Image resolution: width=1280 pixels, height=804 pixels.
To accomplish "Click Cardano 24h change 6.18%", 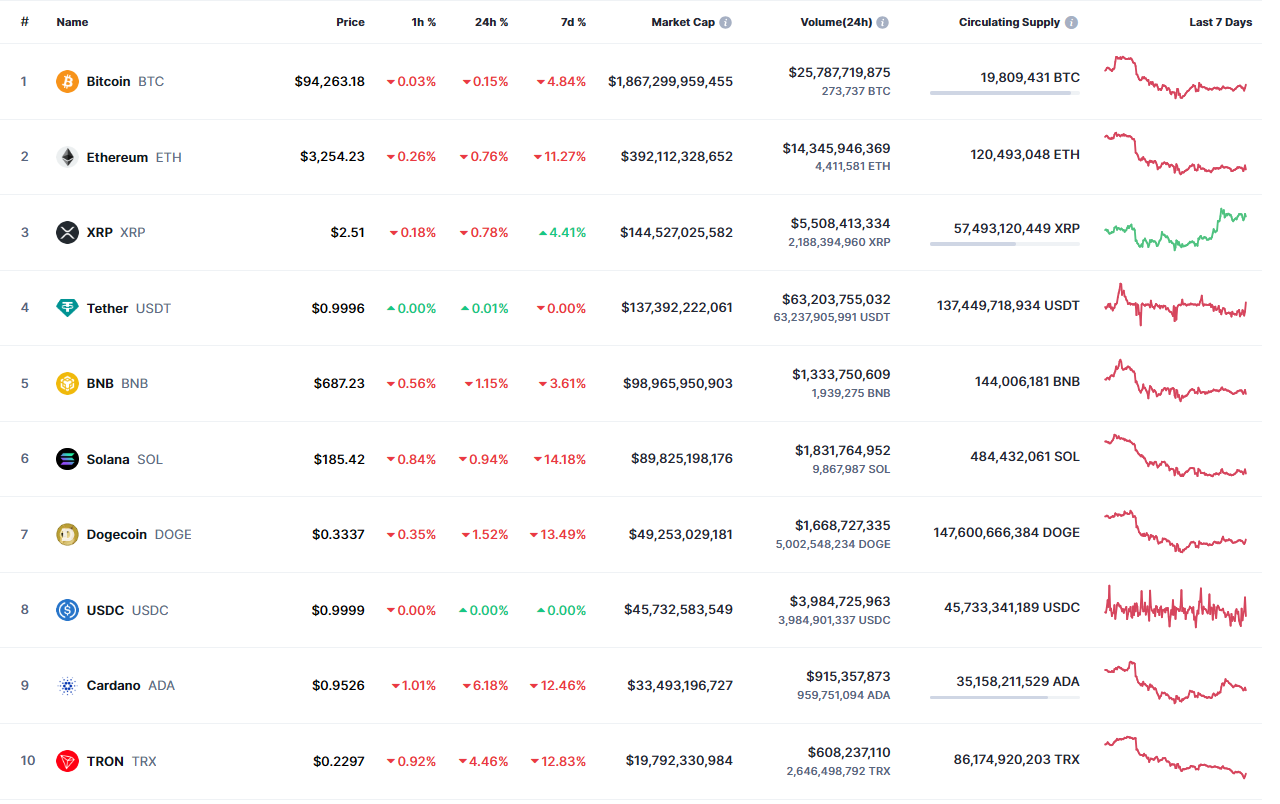I will [x=485, y=685].
